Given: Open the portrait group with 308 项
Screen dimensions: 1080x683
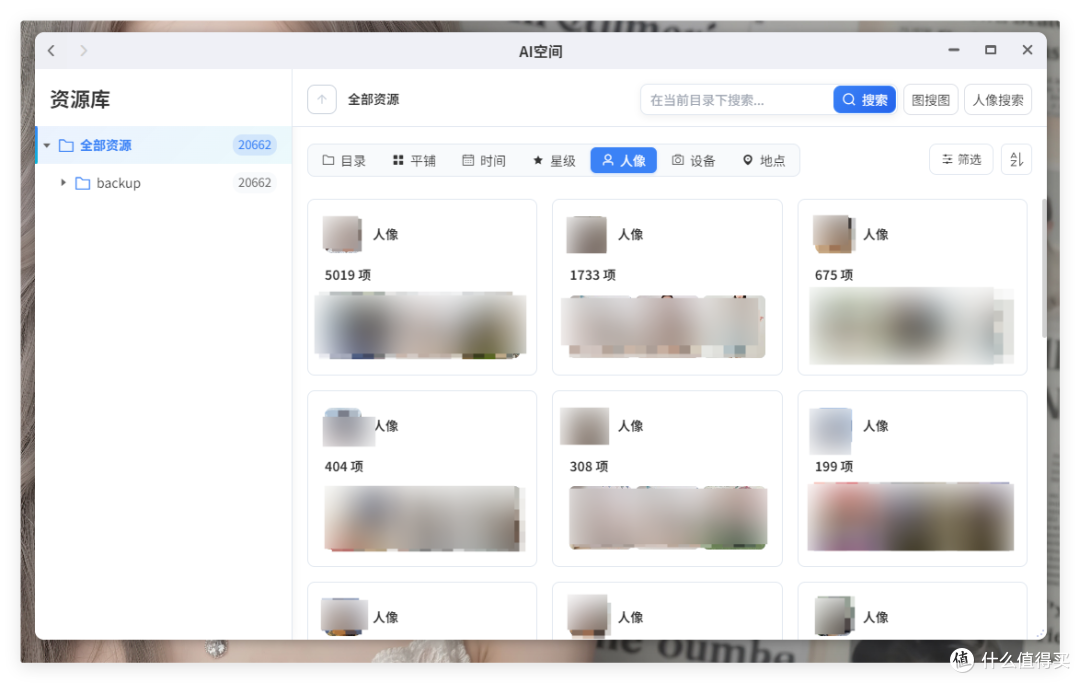Looking at the screenshot, I should 667,479.
